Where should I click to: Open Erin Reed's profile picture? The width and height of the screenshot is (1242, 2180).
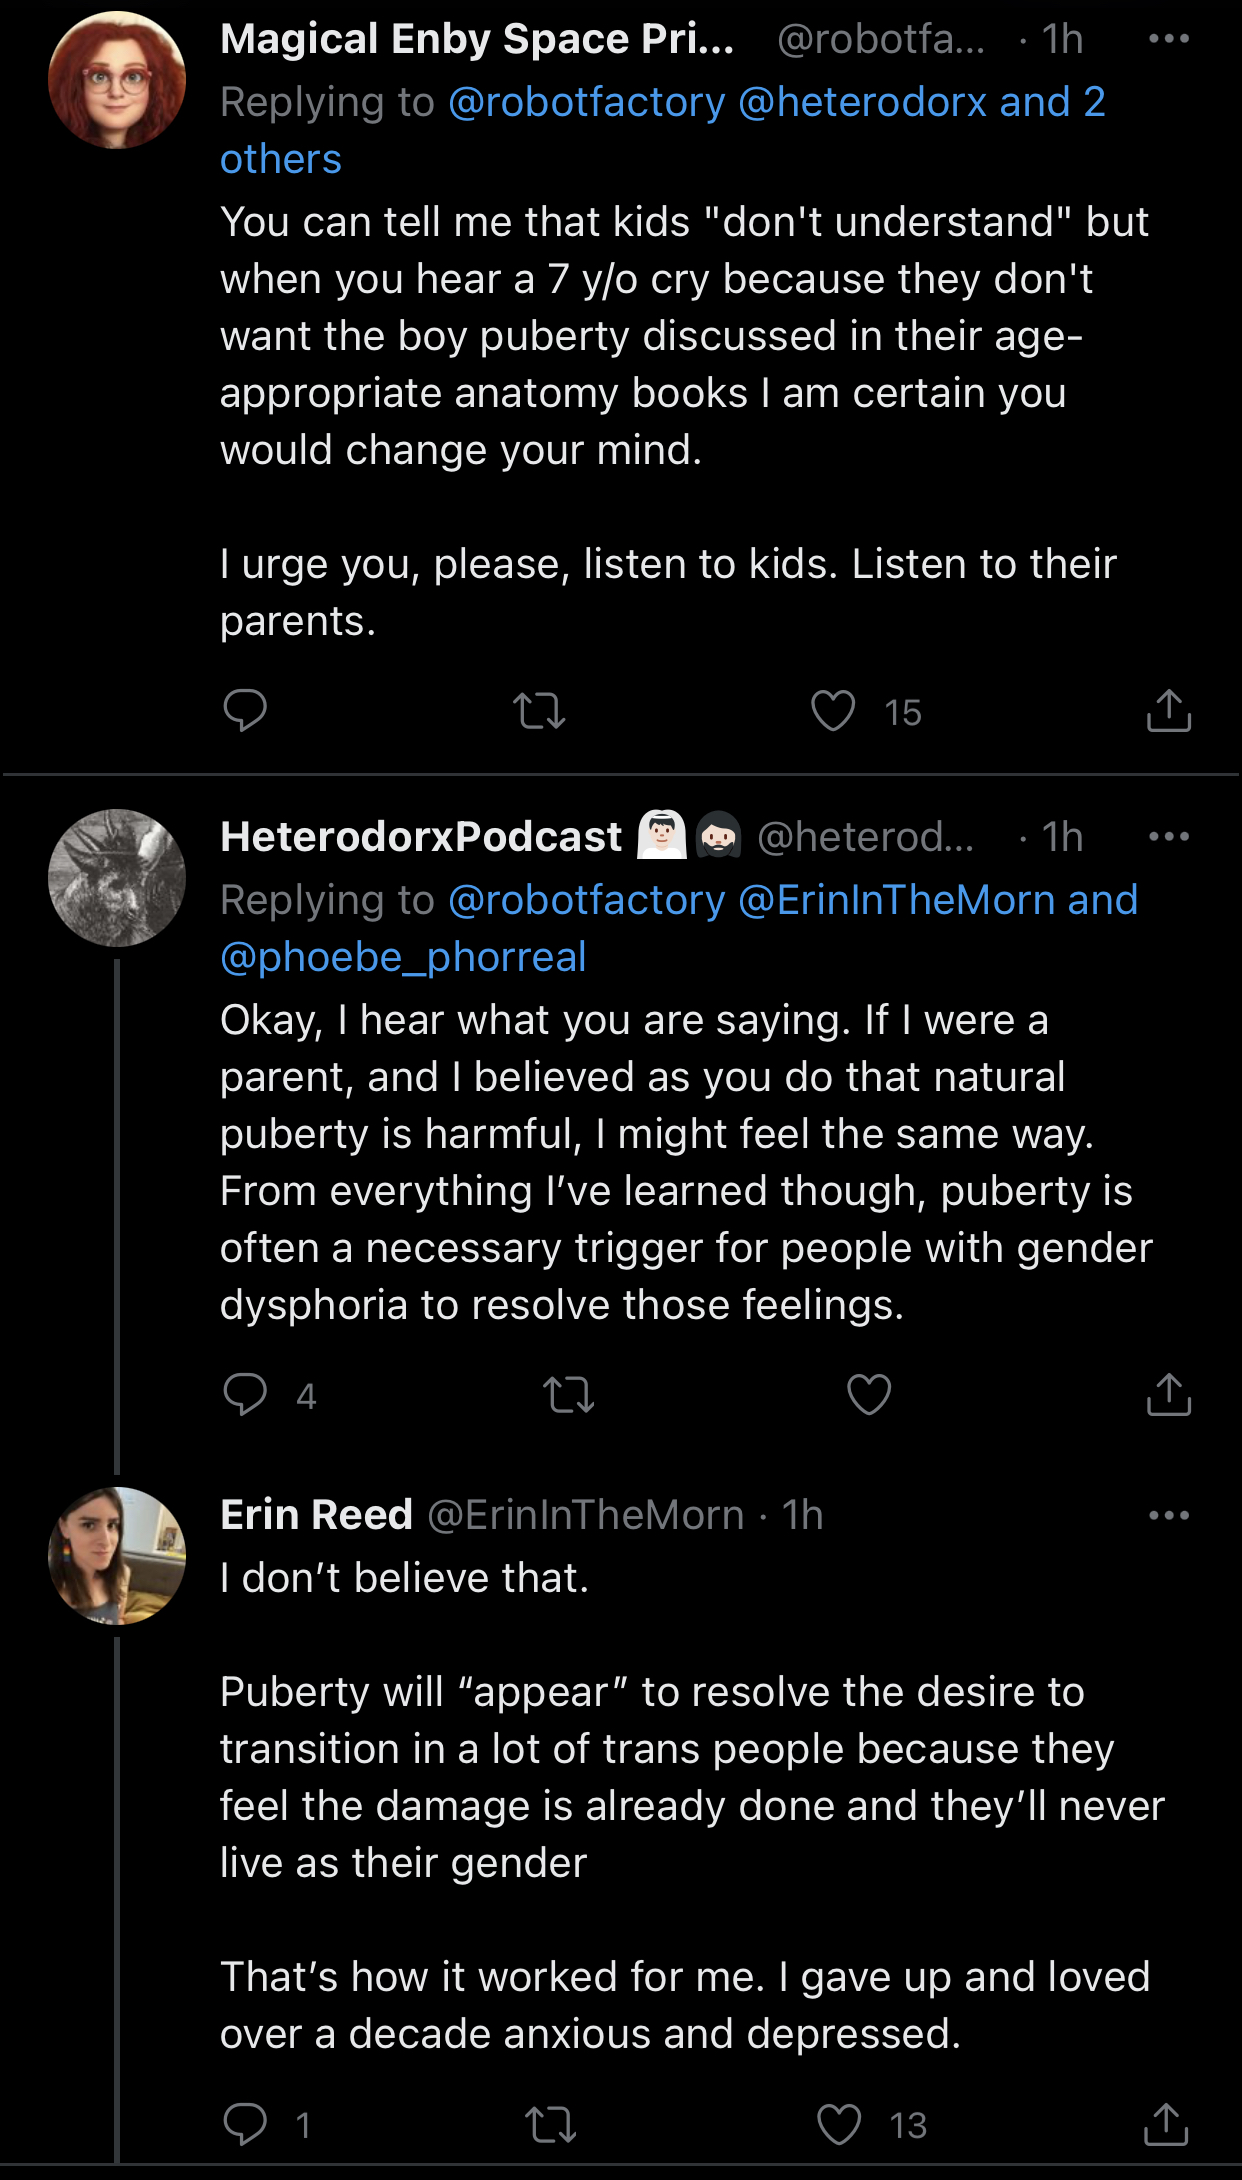click(x=117, y=1555)
